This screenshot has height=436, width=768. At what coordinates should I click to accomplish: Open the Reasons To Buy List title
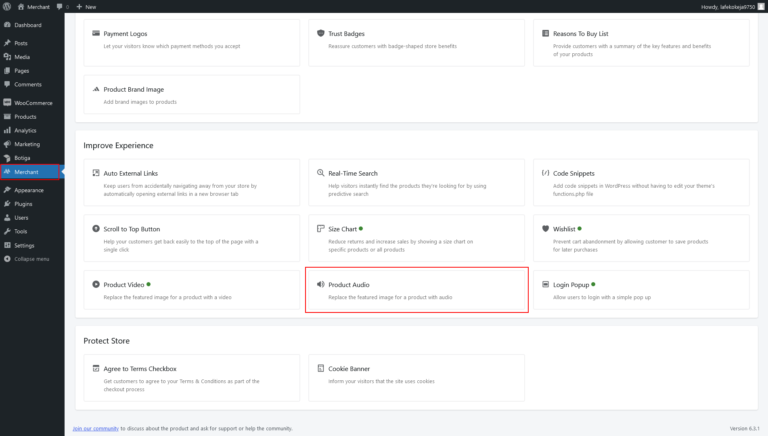(x=580, y=34)
